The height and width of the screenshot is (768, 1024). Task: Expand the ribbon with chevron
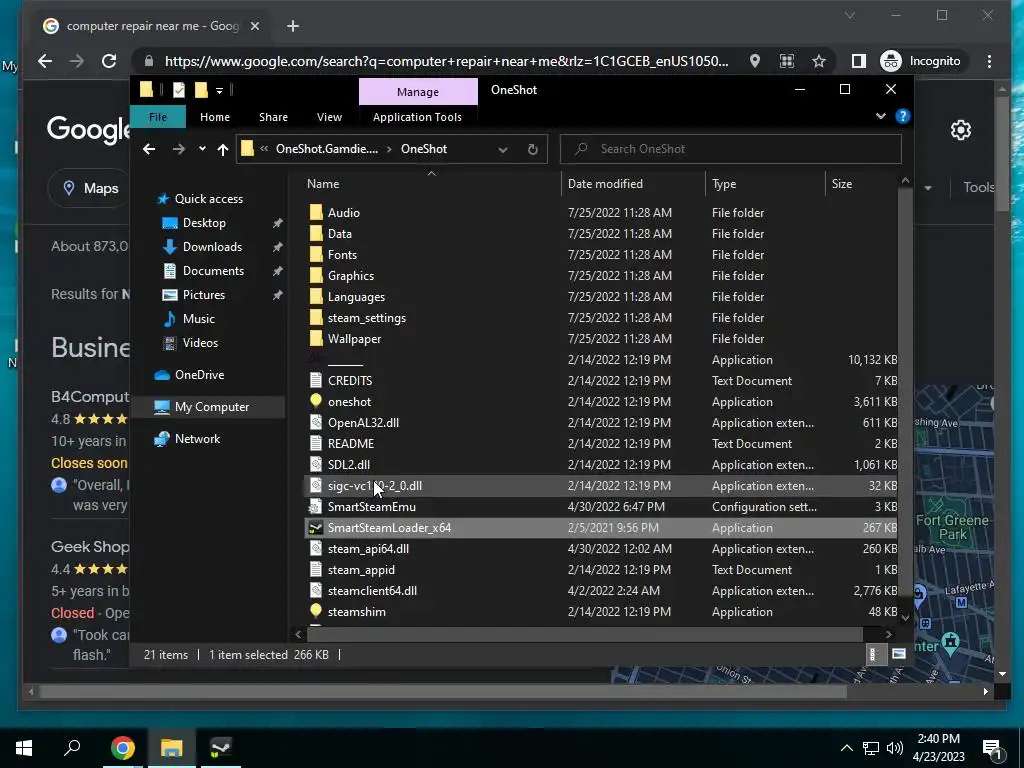click(x=880, y=116)
